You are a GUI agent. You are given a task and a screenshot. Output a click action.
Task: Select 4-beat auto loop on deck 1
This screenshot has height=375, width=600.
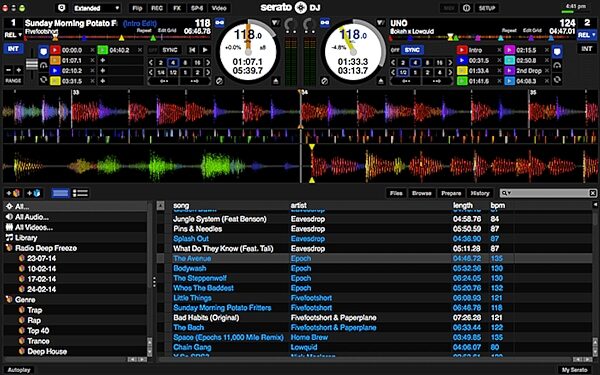click(173, 63)
